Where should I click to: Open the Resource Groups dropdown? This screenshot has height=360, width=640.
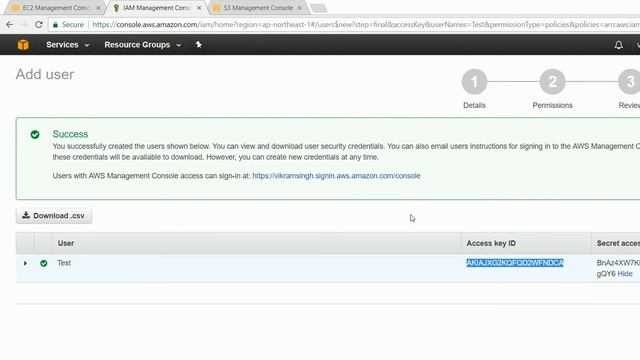click(142, 45)
